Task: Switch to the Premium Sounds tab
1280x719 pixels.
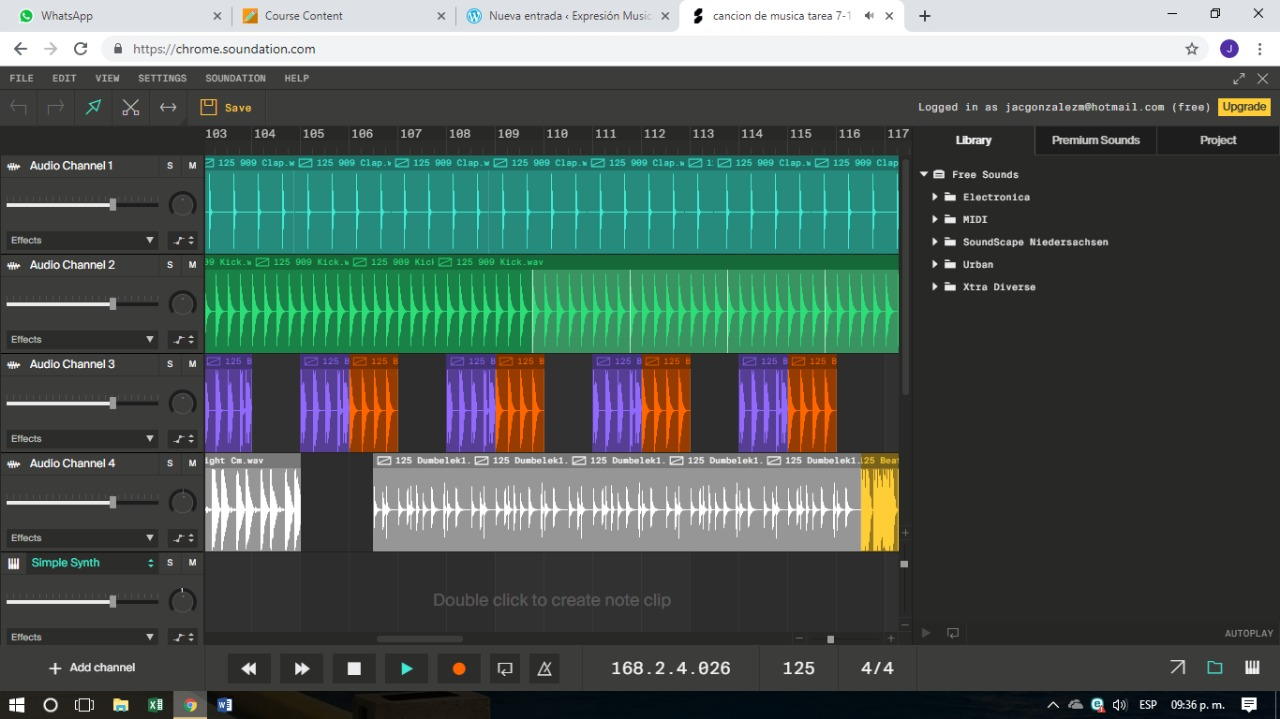Action: tap(1095, 140)
